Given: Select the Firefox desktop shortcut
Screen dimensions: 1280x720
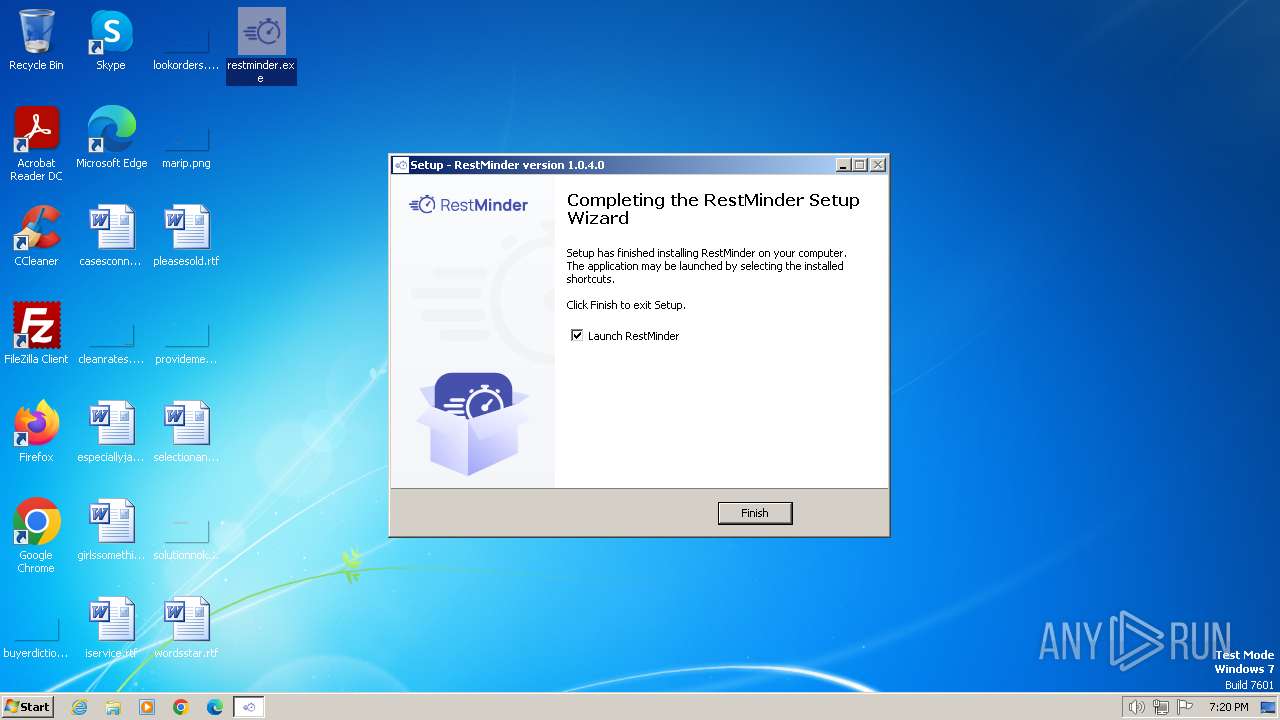Looking at the screenshot, I should (36, 432).
